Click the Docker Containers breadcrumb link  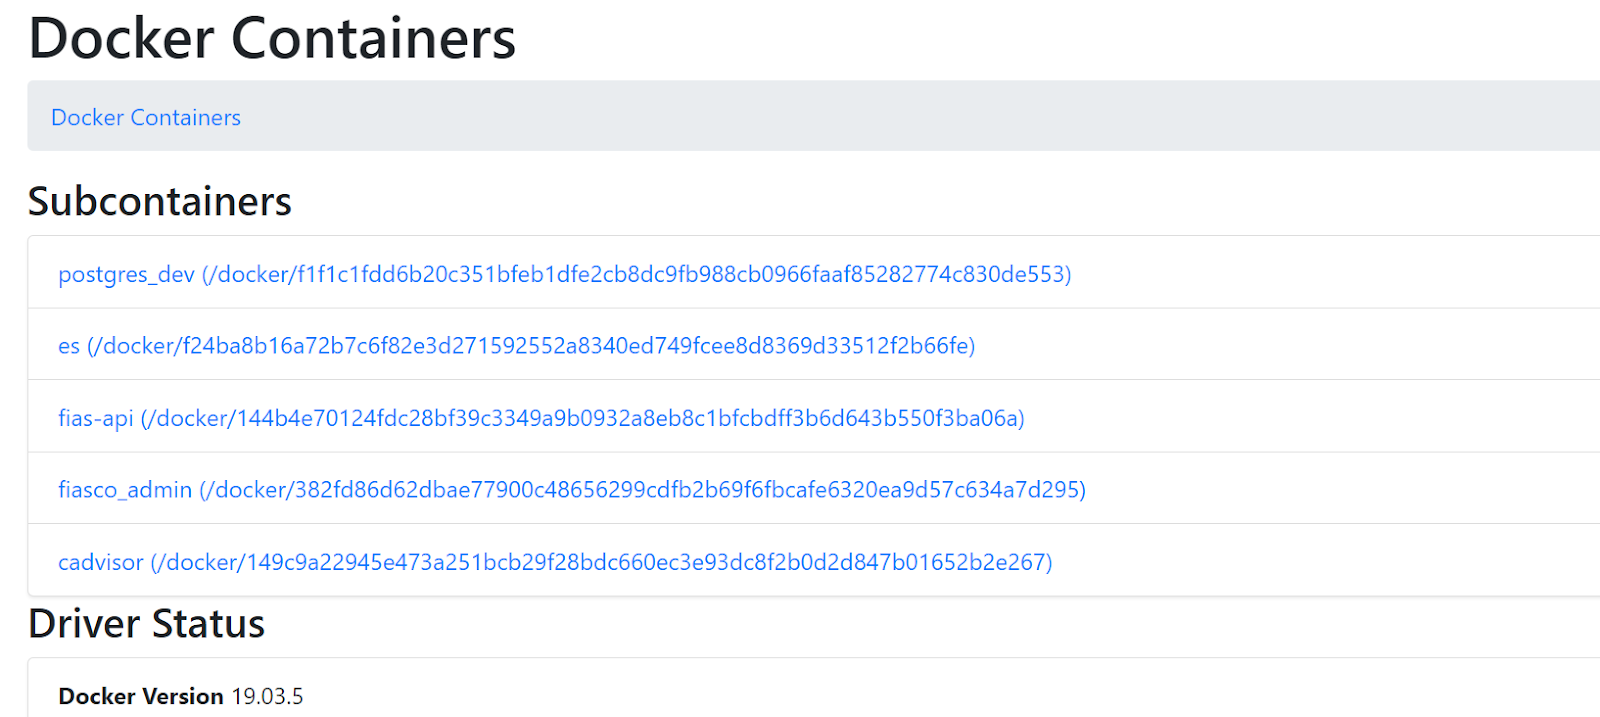click(146, 118)
